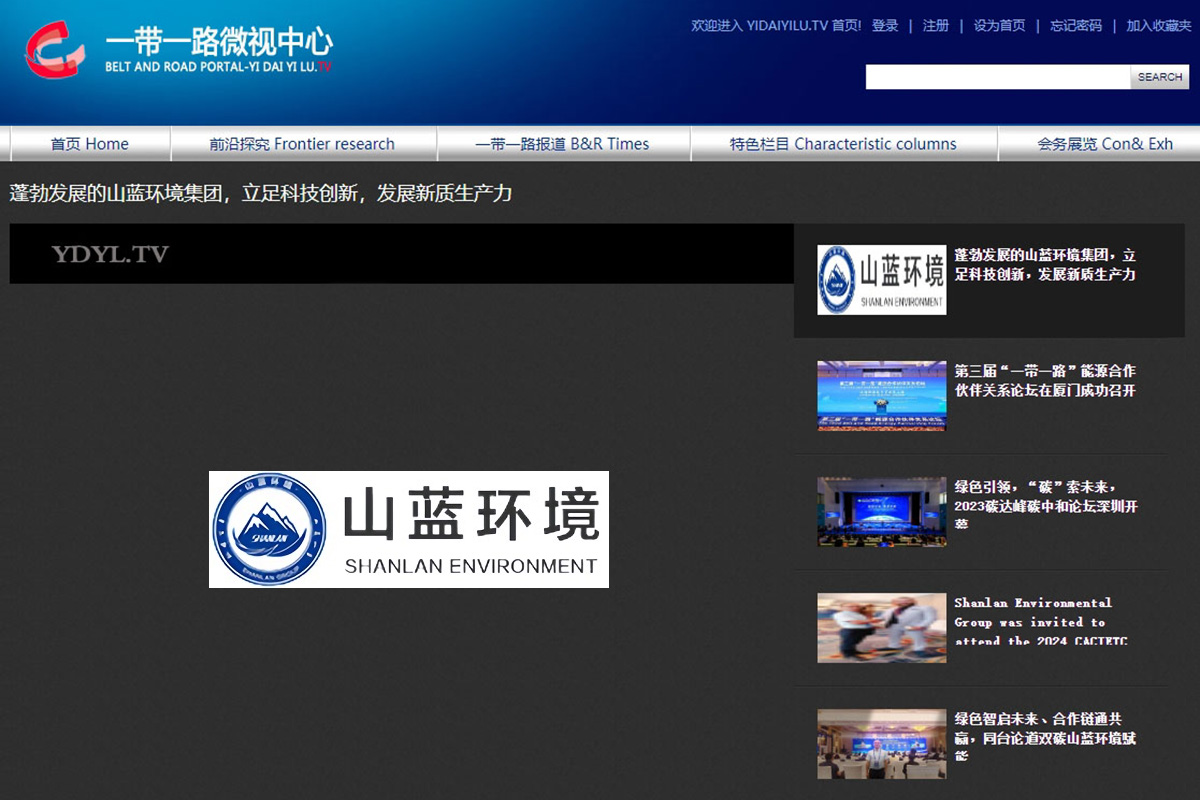Screen dimensions: 1200x800
Task: Open the 2024 CACTETC article thumbnail
Action: [881, 627]
